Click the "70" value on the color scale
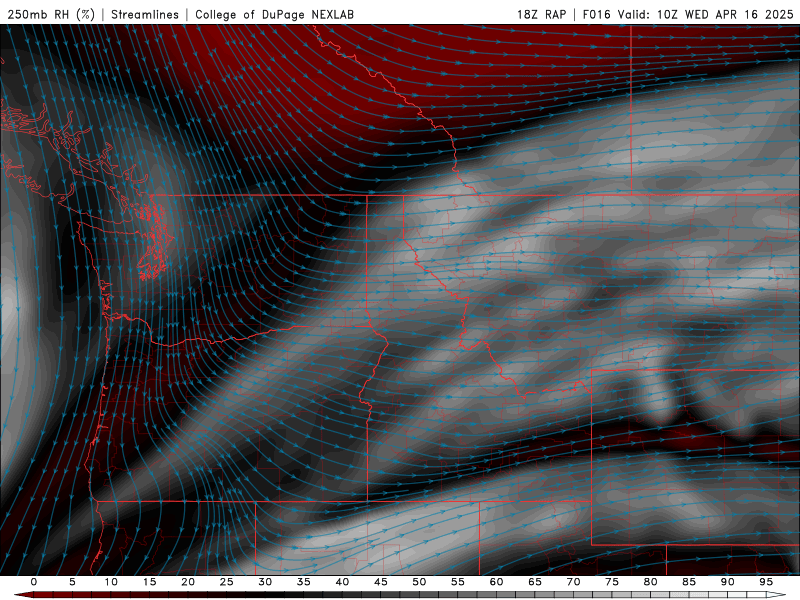Image resolution: width=800 pixels, height=600 pixels. coord(573,582)
